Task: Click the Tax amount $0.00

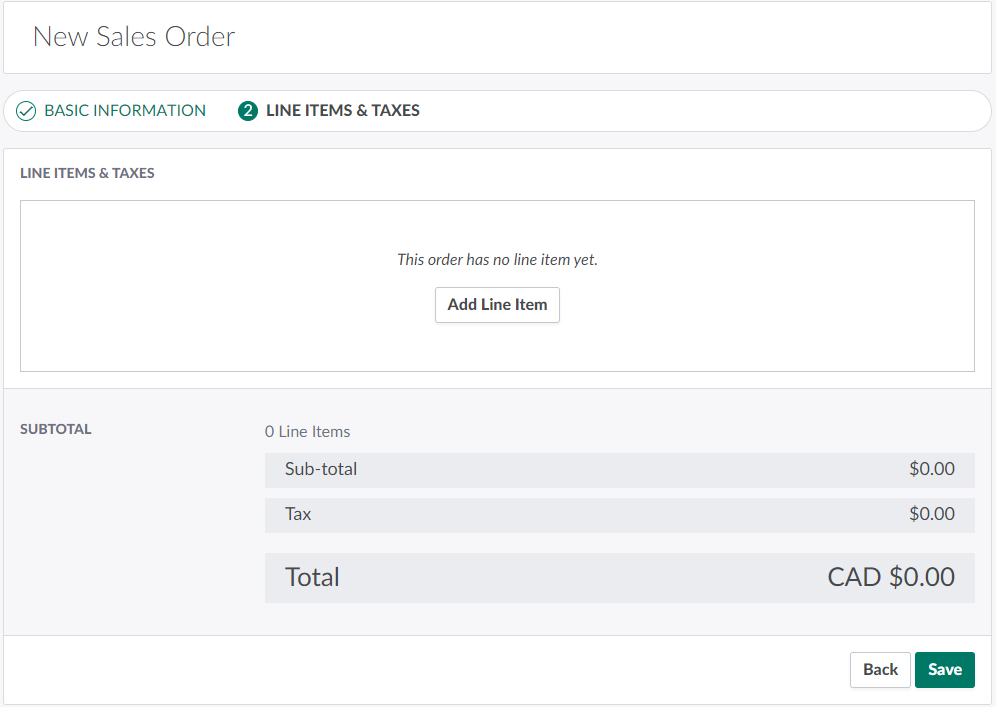Action: [x=931, y=514]
